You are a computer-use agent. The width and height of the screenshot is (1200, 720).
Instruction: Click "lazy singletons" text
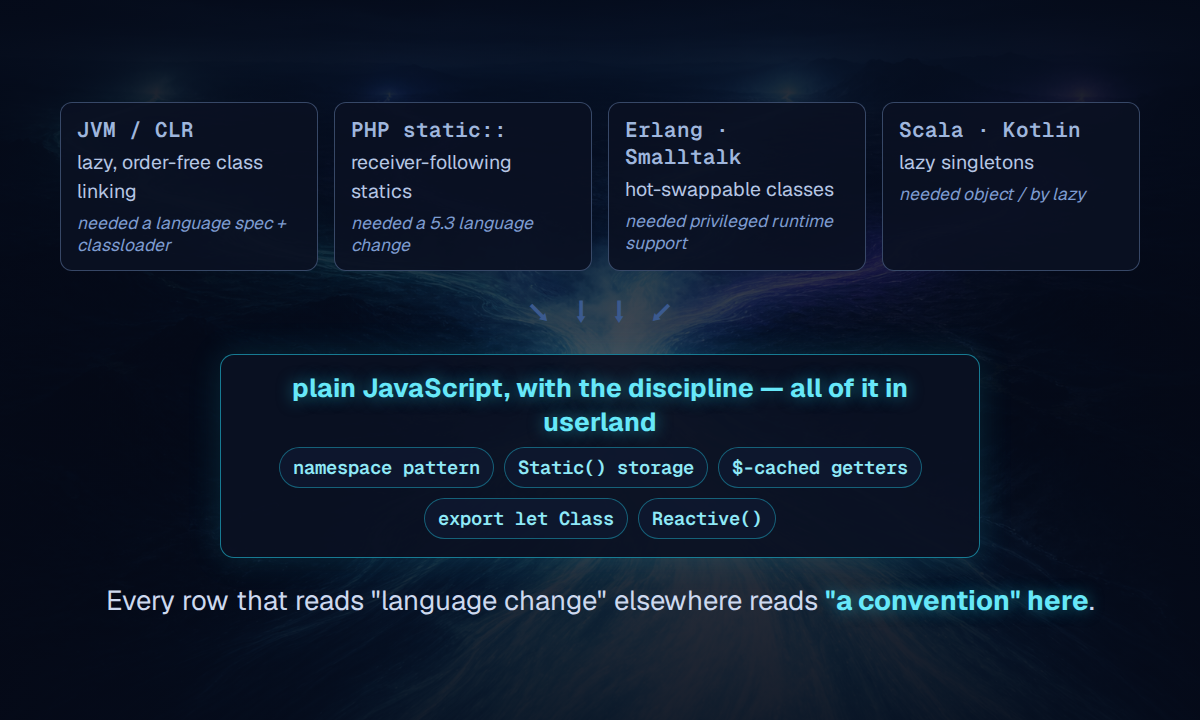966,162
